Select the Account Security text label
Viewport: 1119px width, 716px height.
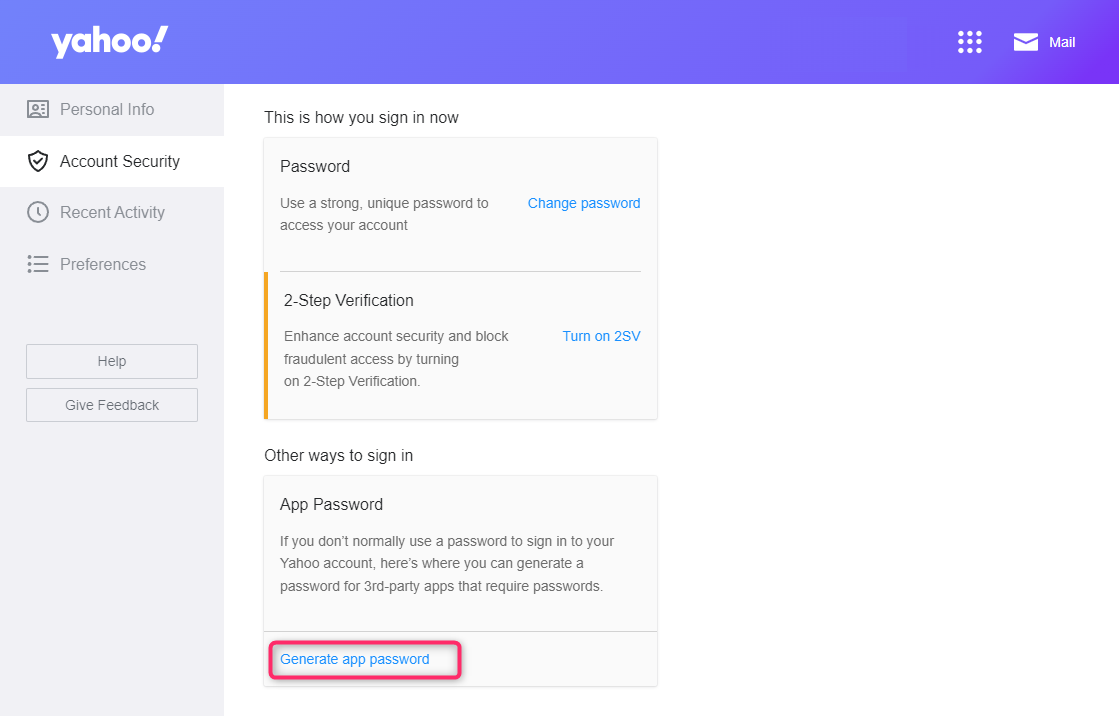(120, 161)
